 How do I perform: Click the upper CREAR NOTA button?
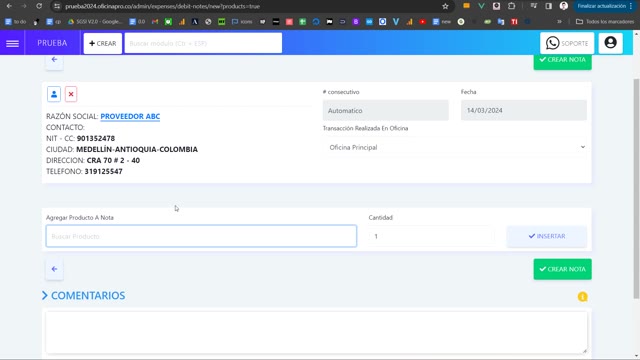(562, 61)
